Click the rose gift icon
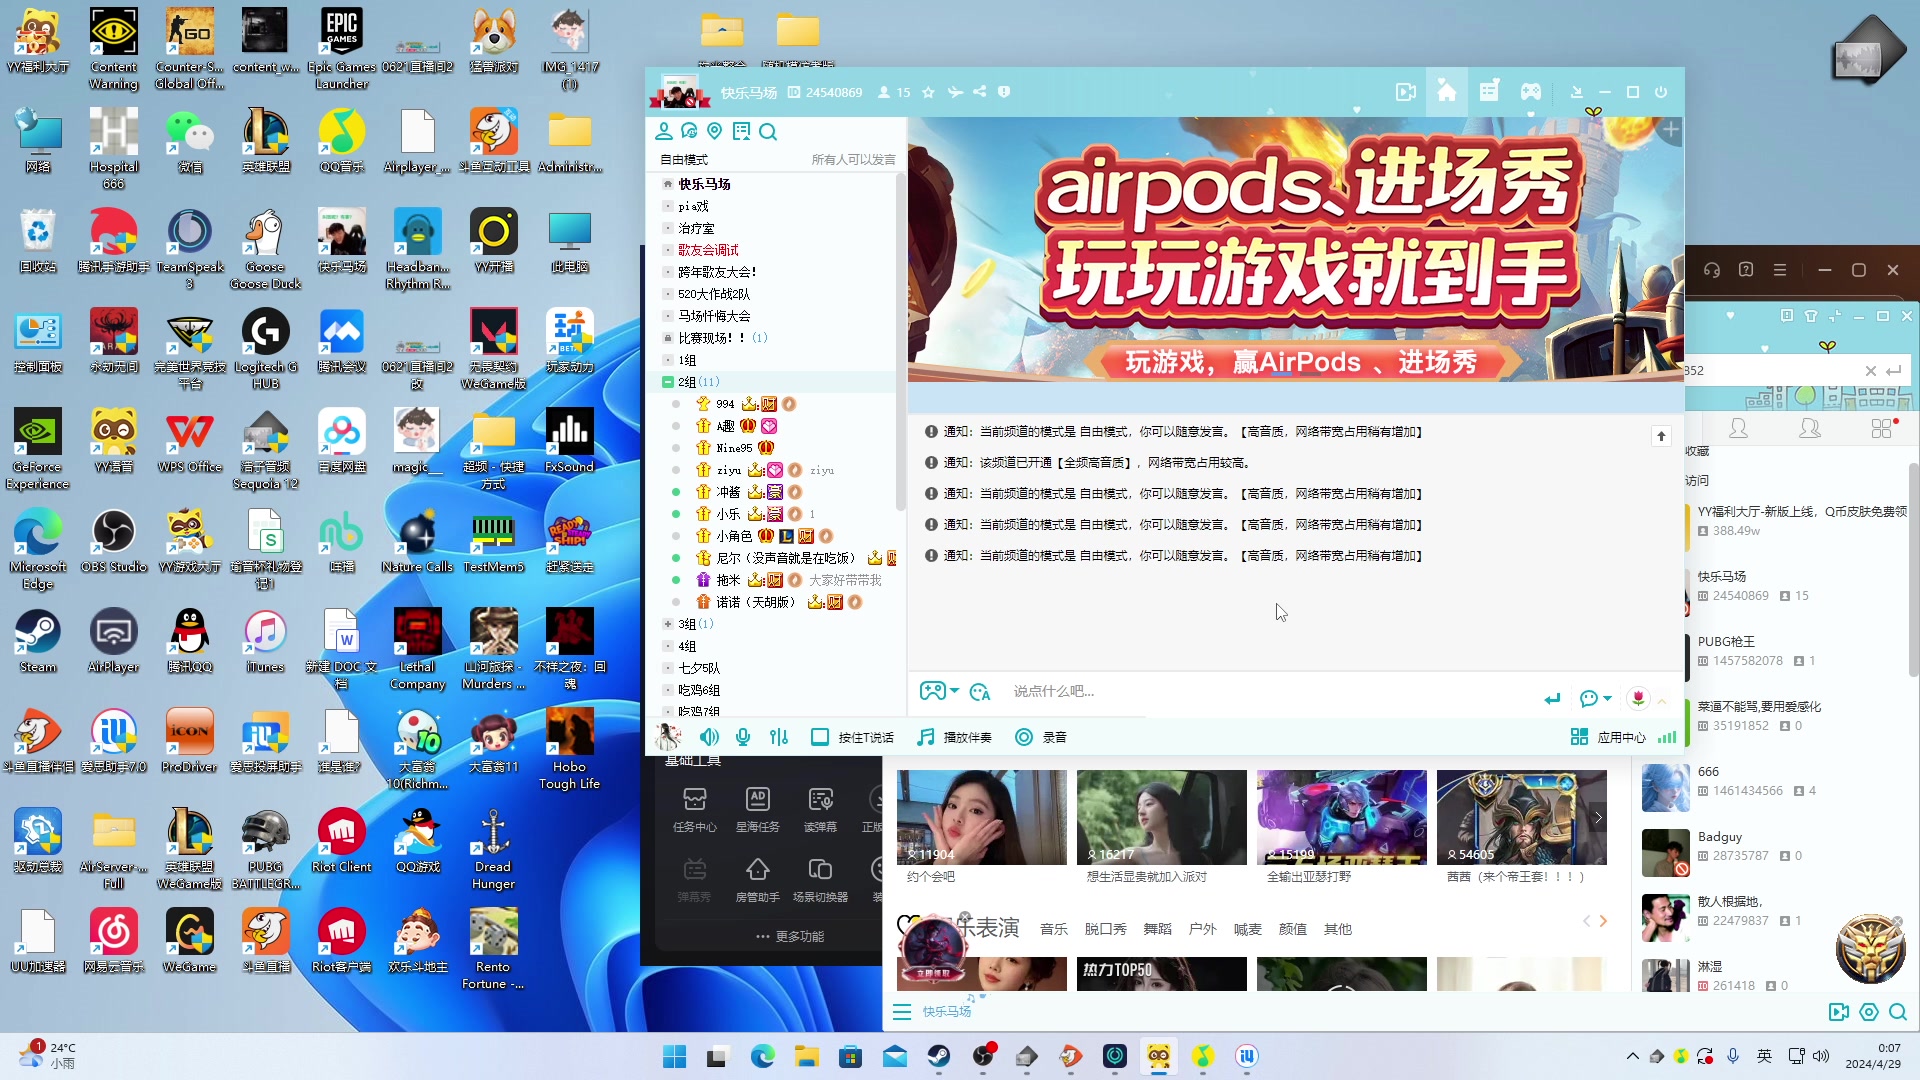The image size is (1920, 1080). tap(1638, 698)
